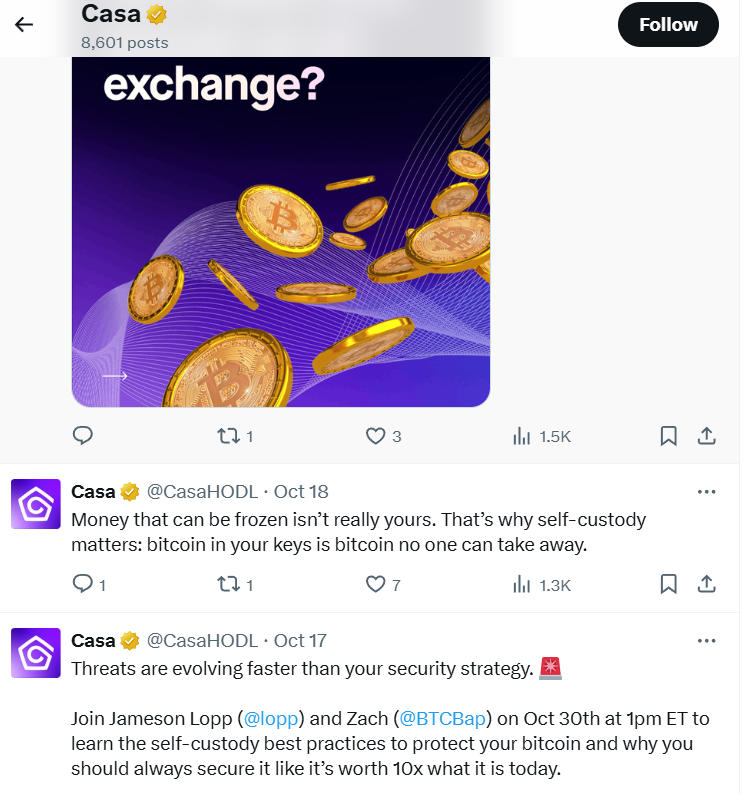
Task: Open more options on Oct 18 post
Action: tap(706, 491)
